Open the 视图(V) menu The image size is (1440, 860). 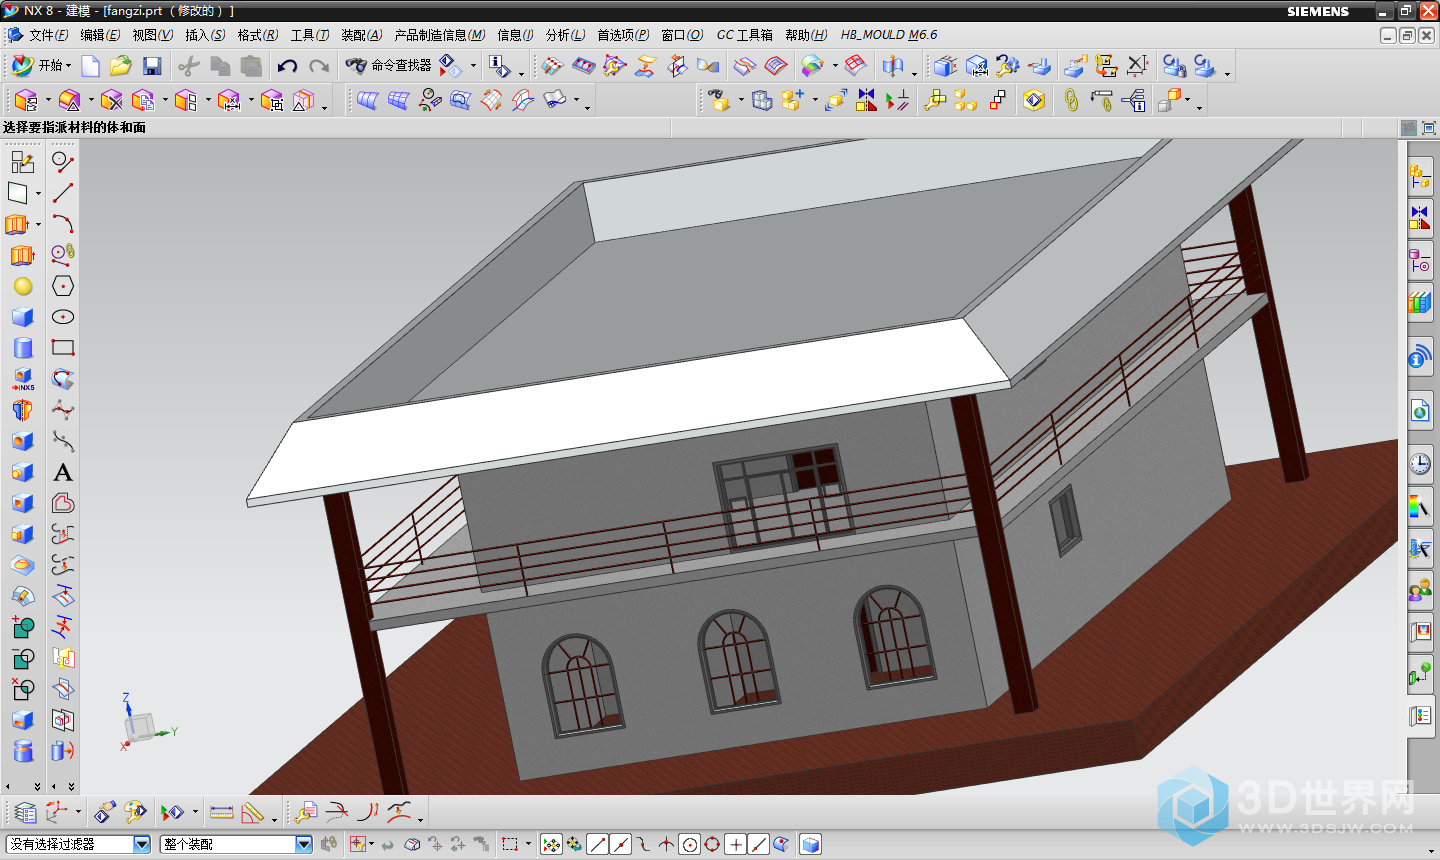point(152,35)
